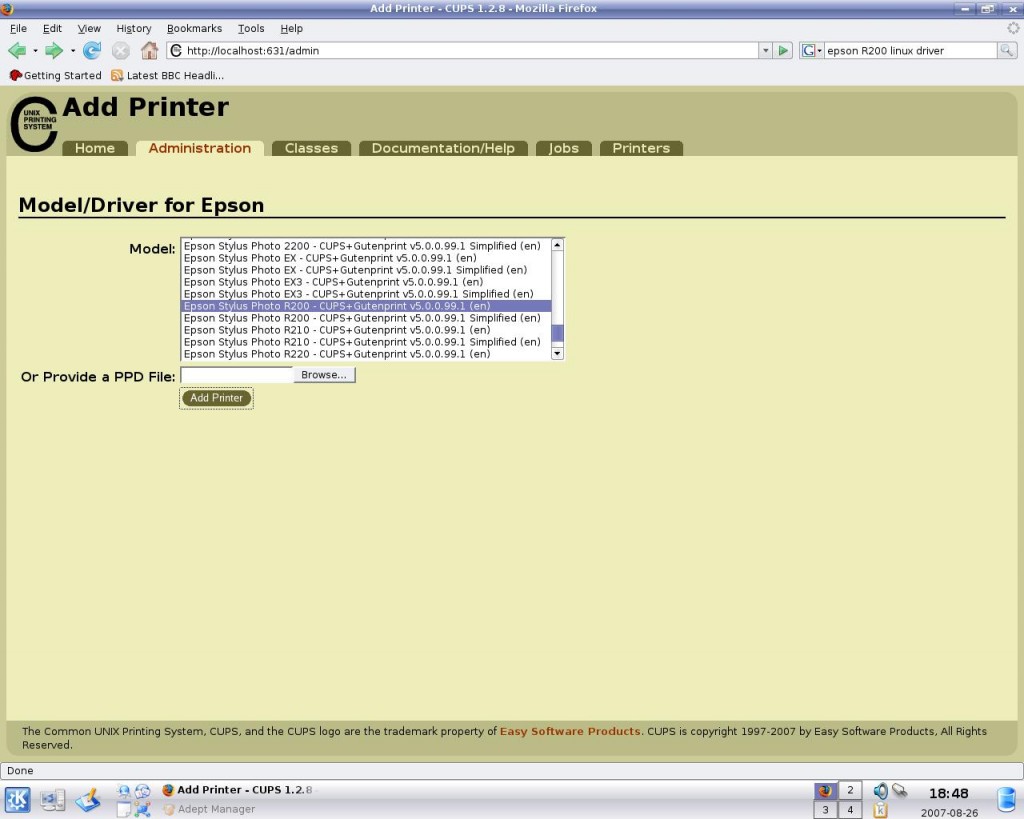
Task: Switch to the Classes tab
Action: click(x=312, y=148)
